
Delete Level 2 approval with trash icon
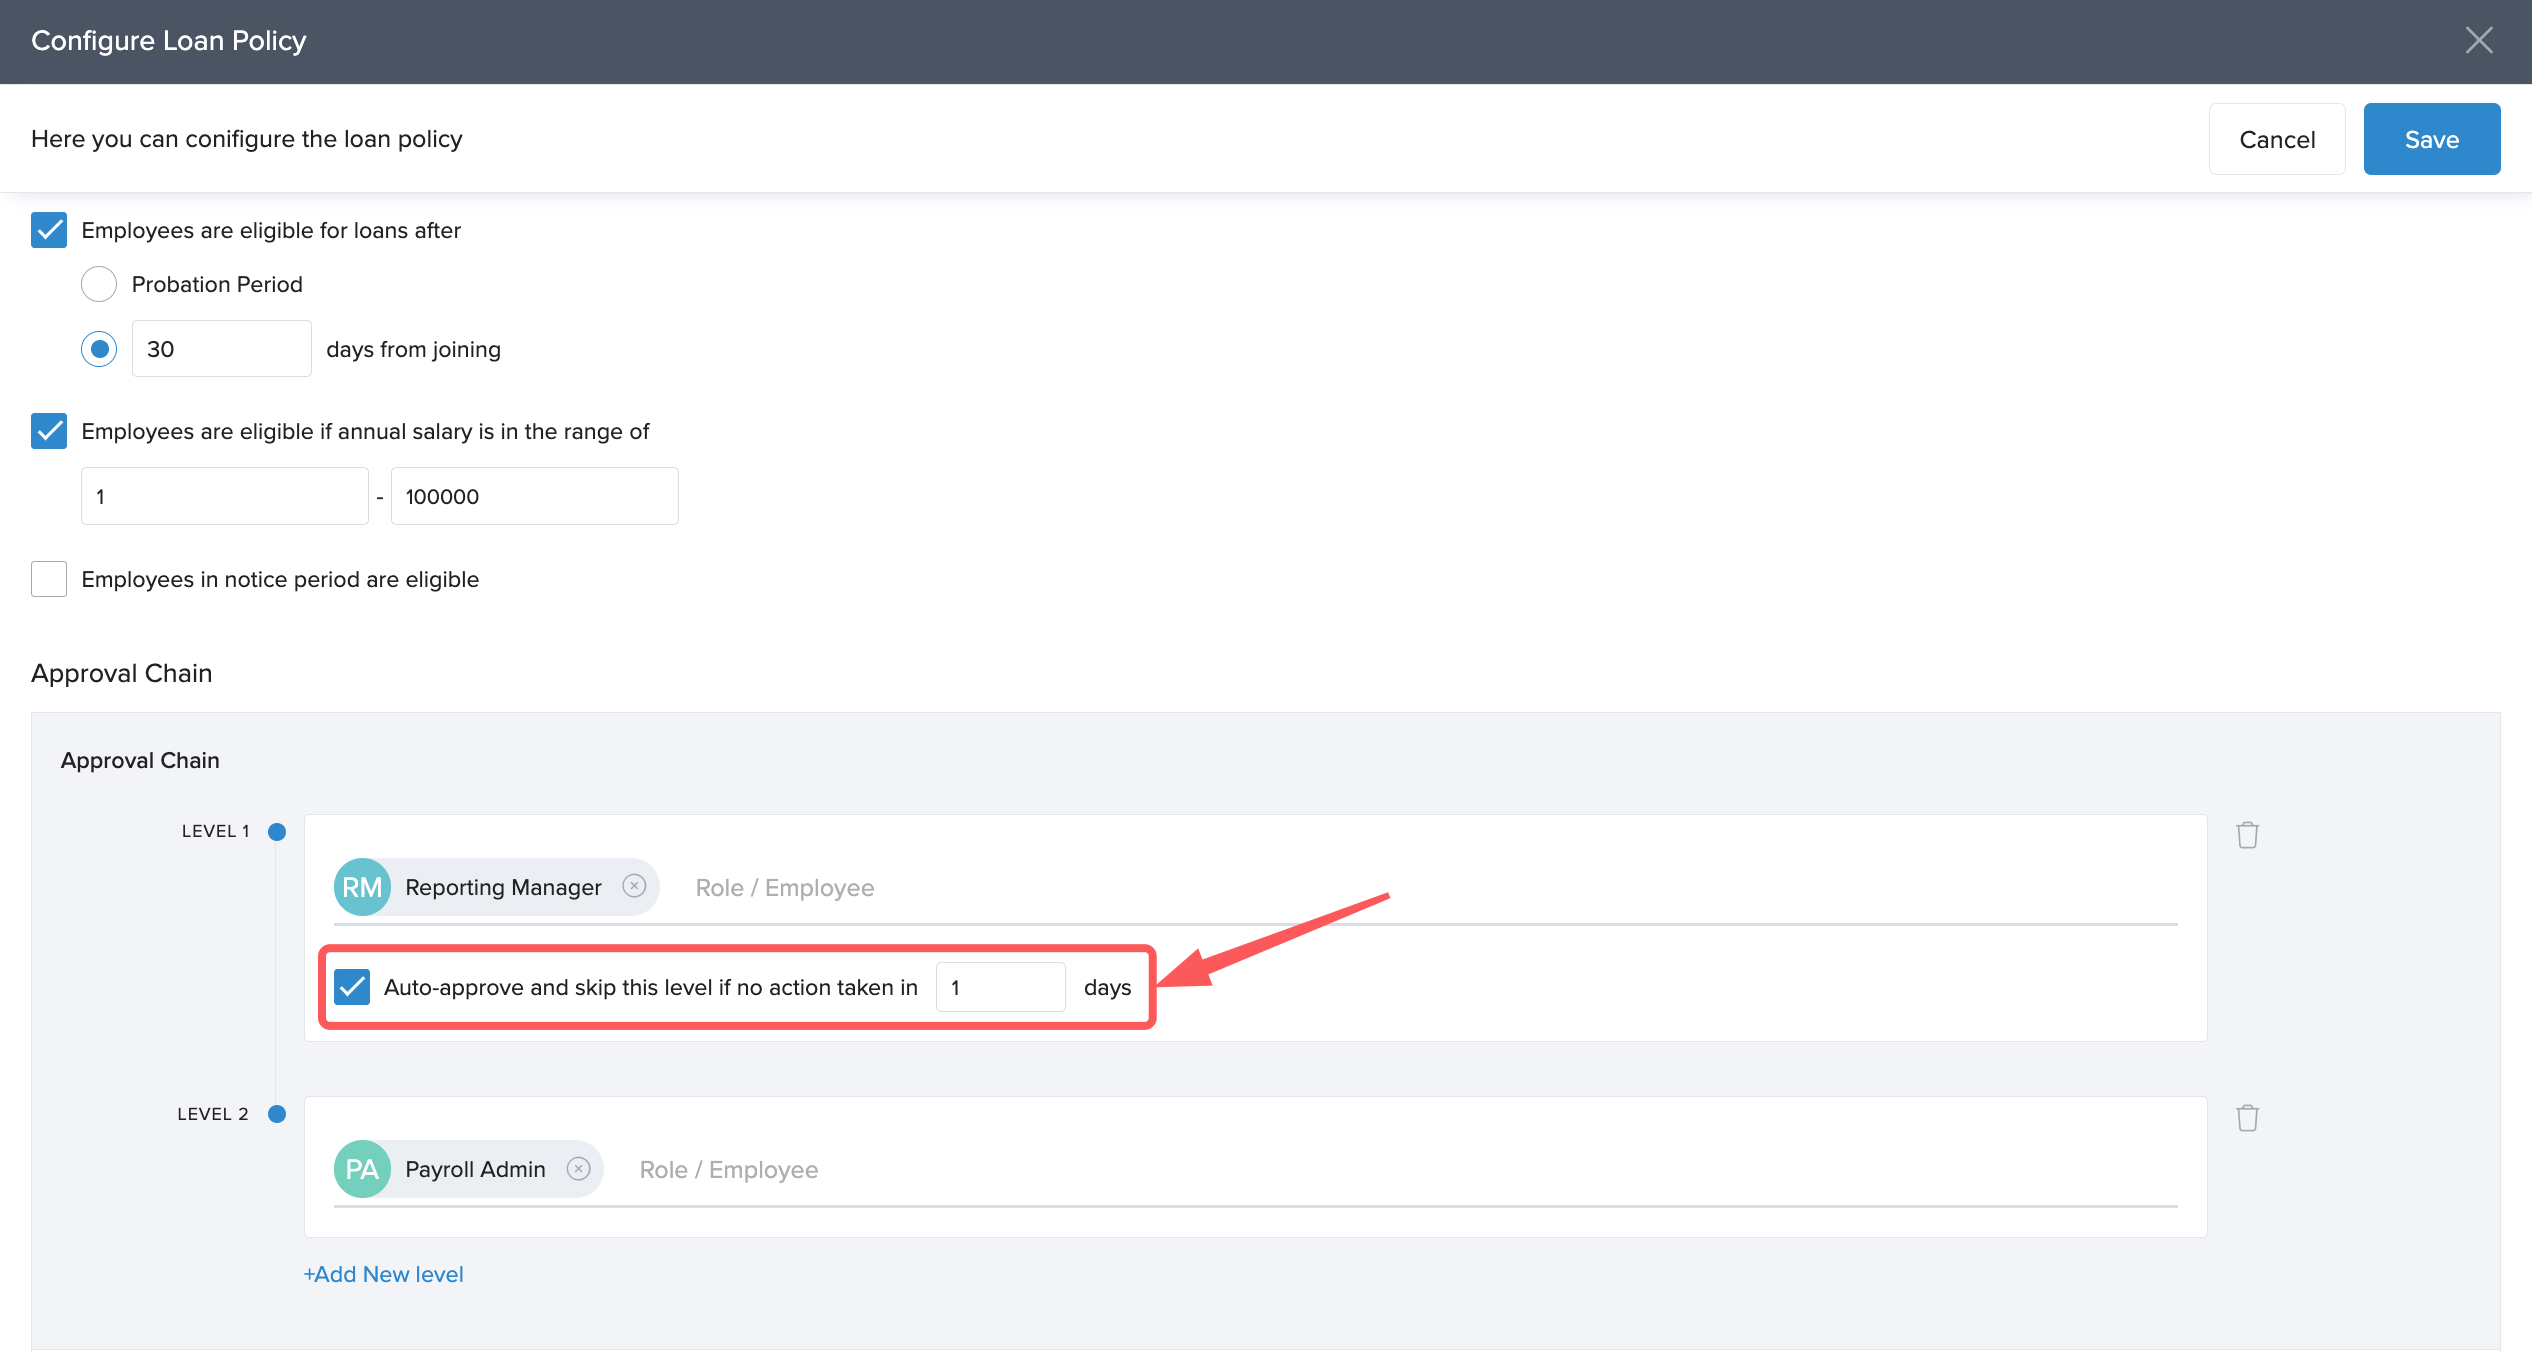pos(2247,1117)
